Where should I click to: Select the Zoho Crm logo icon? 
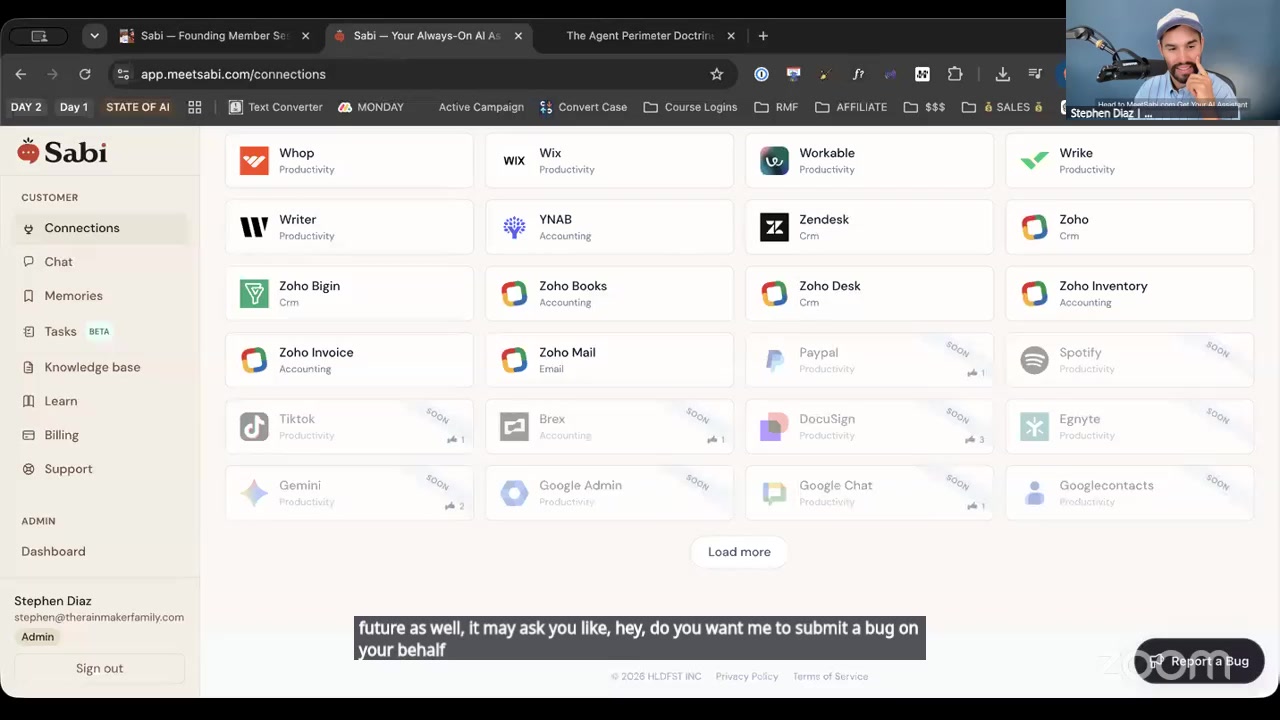(x=1034, y=227)
